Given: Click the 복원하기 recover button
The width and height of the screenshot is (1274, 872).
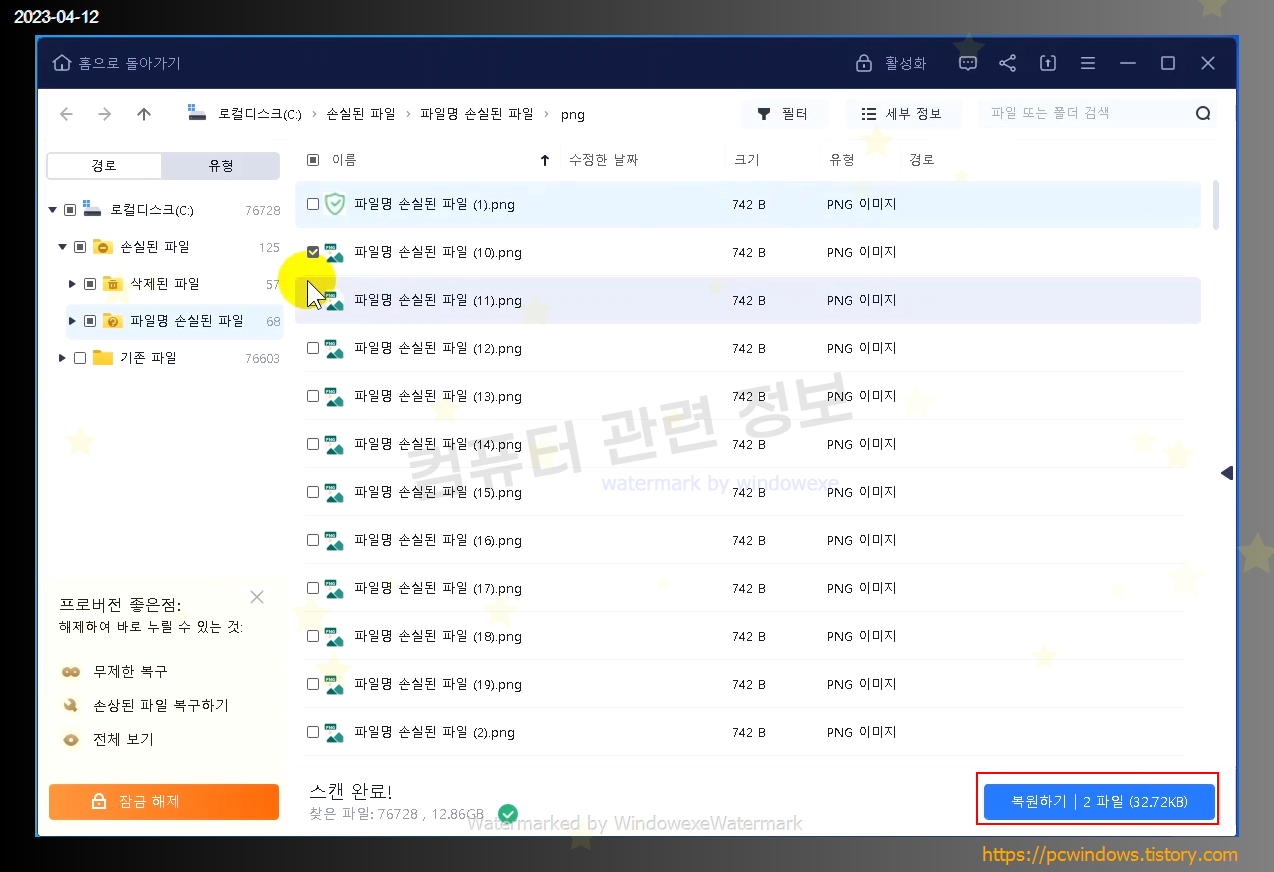Looking at the screenshot, I should click(1099, 802).
